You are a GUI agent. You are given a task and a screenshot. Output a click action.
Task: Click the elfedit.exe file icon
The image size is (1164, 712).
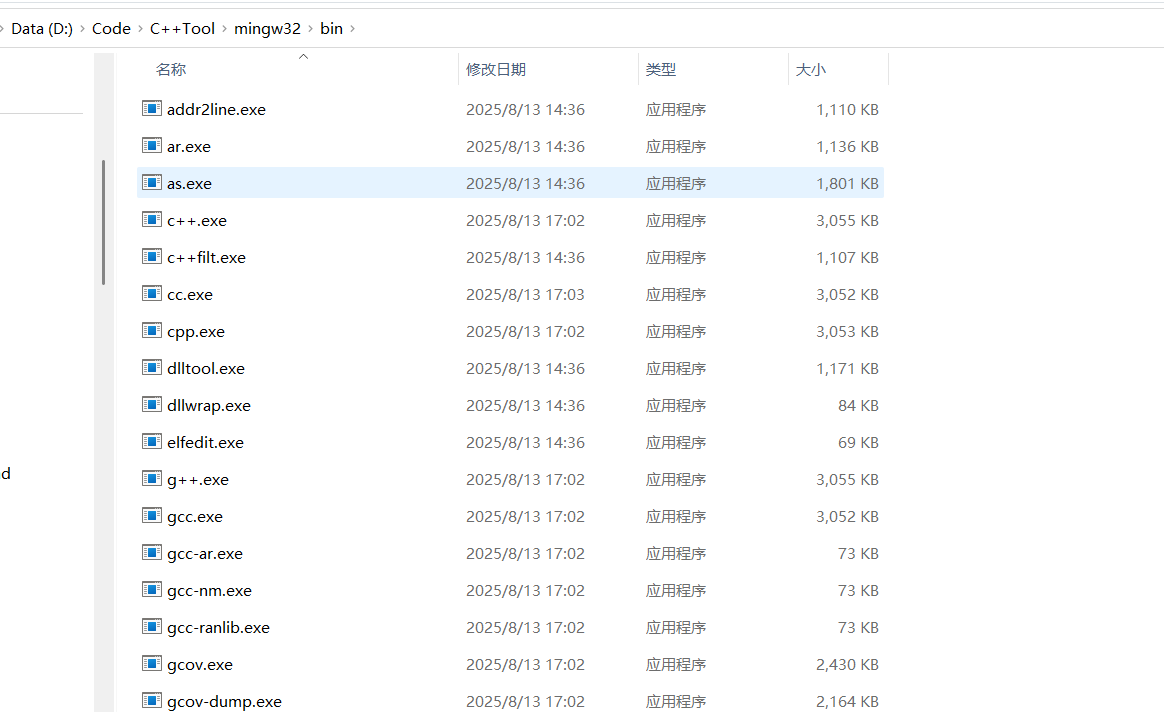(151, 442)
